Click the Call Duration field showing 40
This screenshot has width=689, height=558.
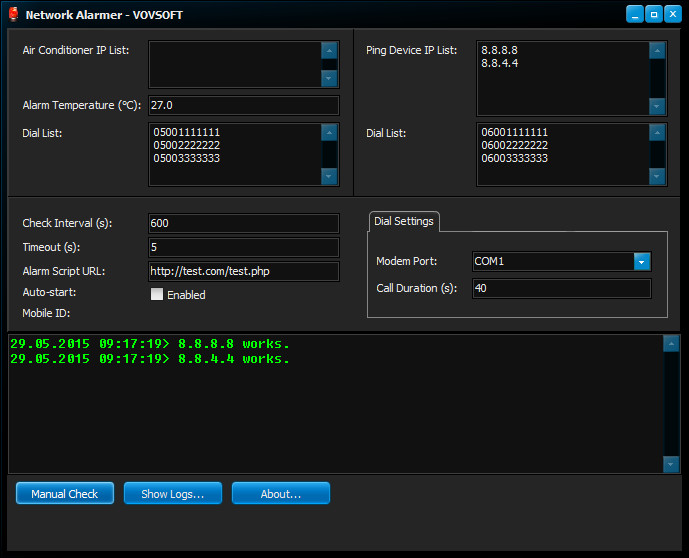[562, 288]
